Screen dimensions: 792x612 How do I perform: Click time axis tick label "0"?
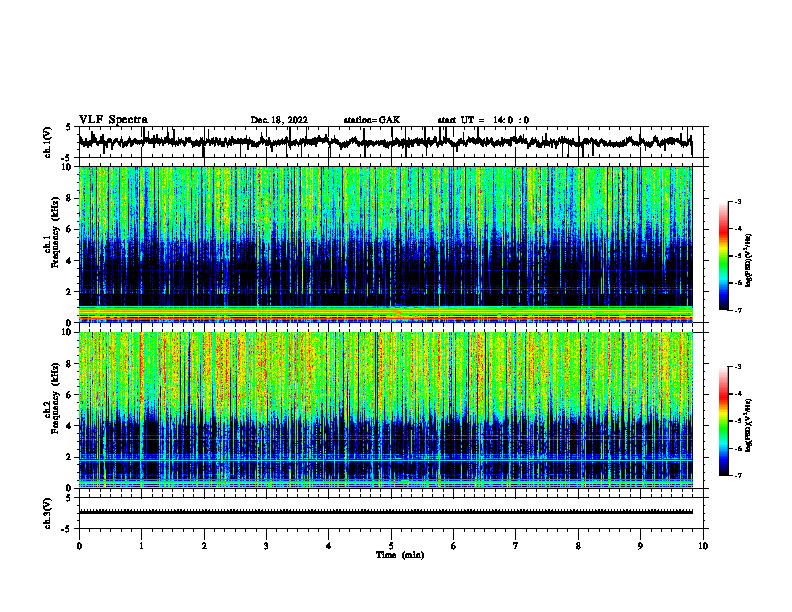pyautogui.click(x=79, y=546)
